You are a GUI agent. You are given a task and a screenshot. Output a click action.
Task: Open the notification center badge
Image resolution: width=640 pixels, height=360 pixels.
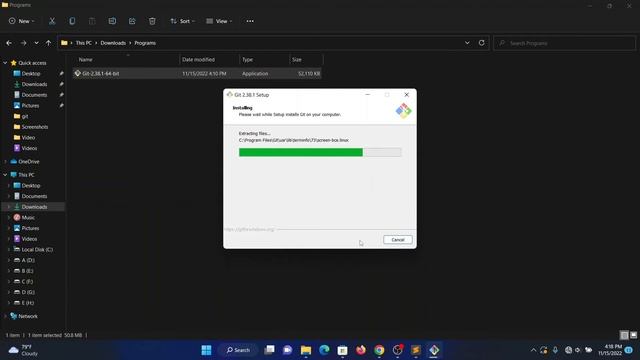(x=629, y=350)
